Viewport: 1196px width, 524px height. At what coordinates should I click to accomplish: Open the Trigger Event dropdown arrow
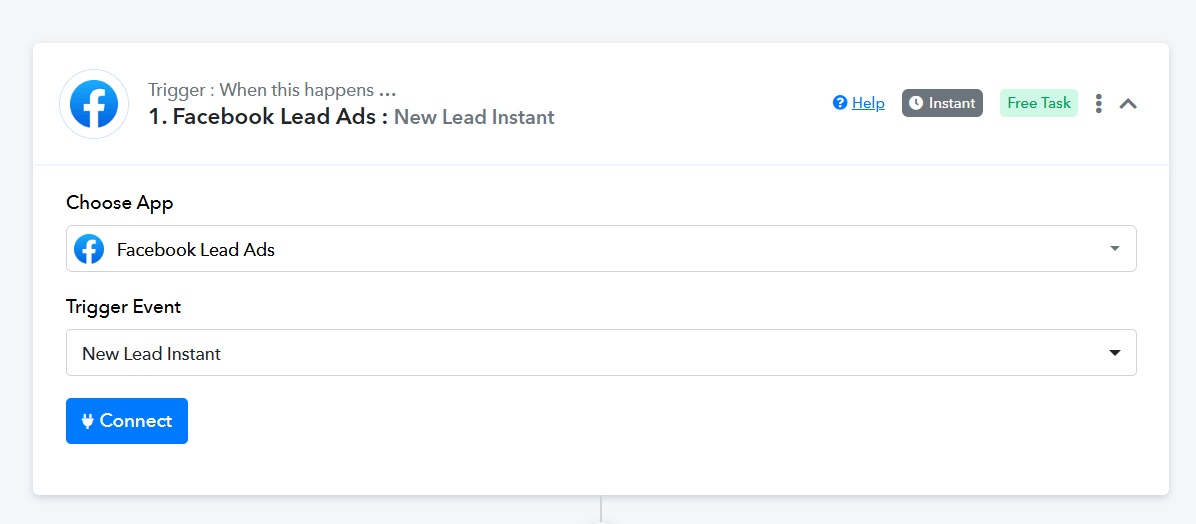click(x=1114, y=353)
